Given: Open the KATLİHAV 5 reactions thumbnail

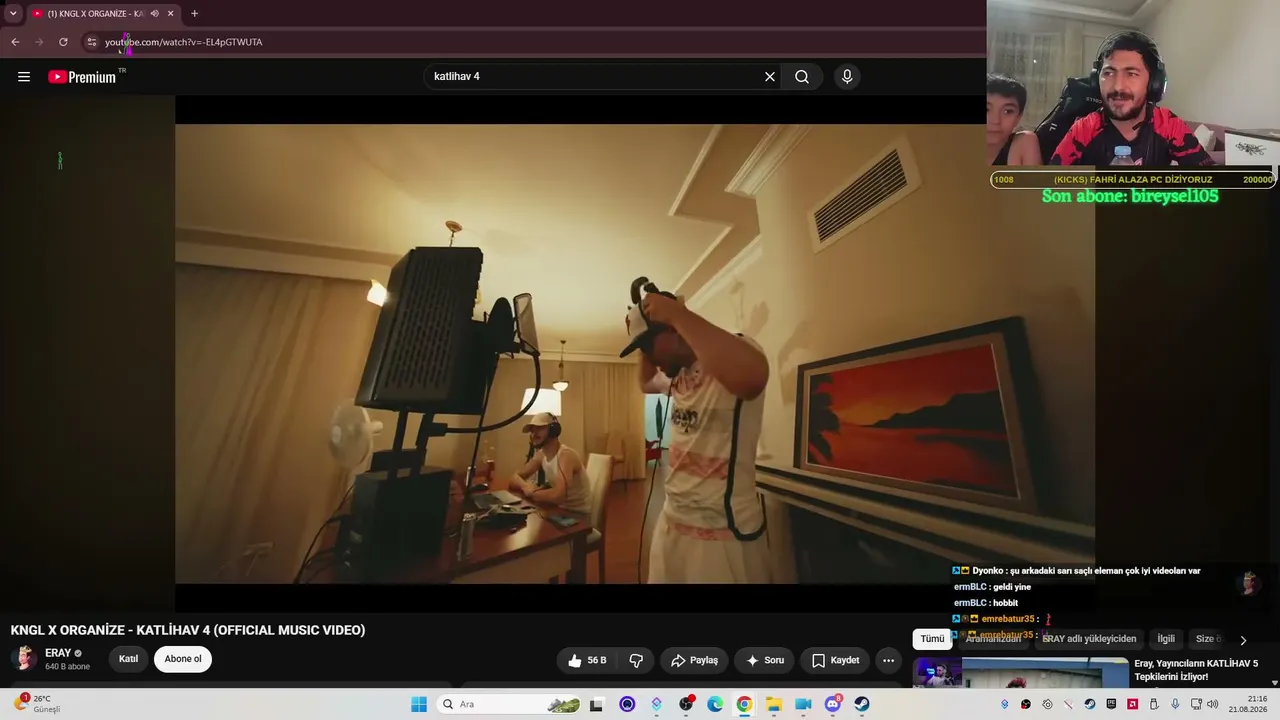Looking at the screenshot, I should point(1021,673).
